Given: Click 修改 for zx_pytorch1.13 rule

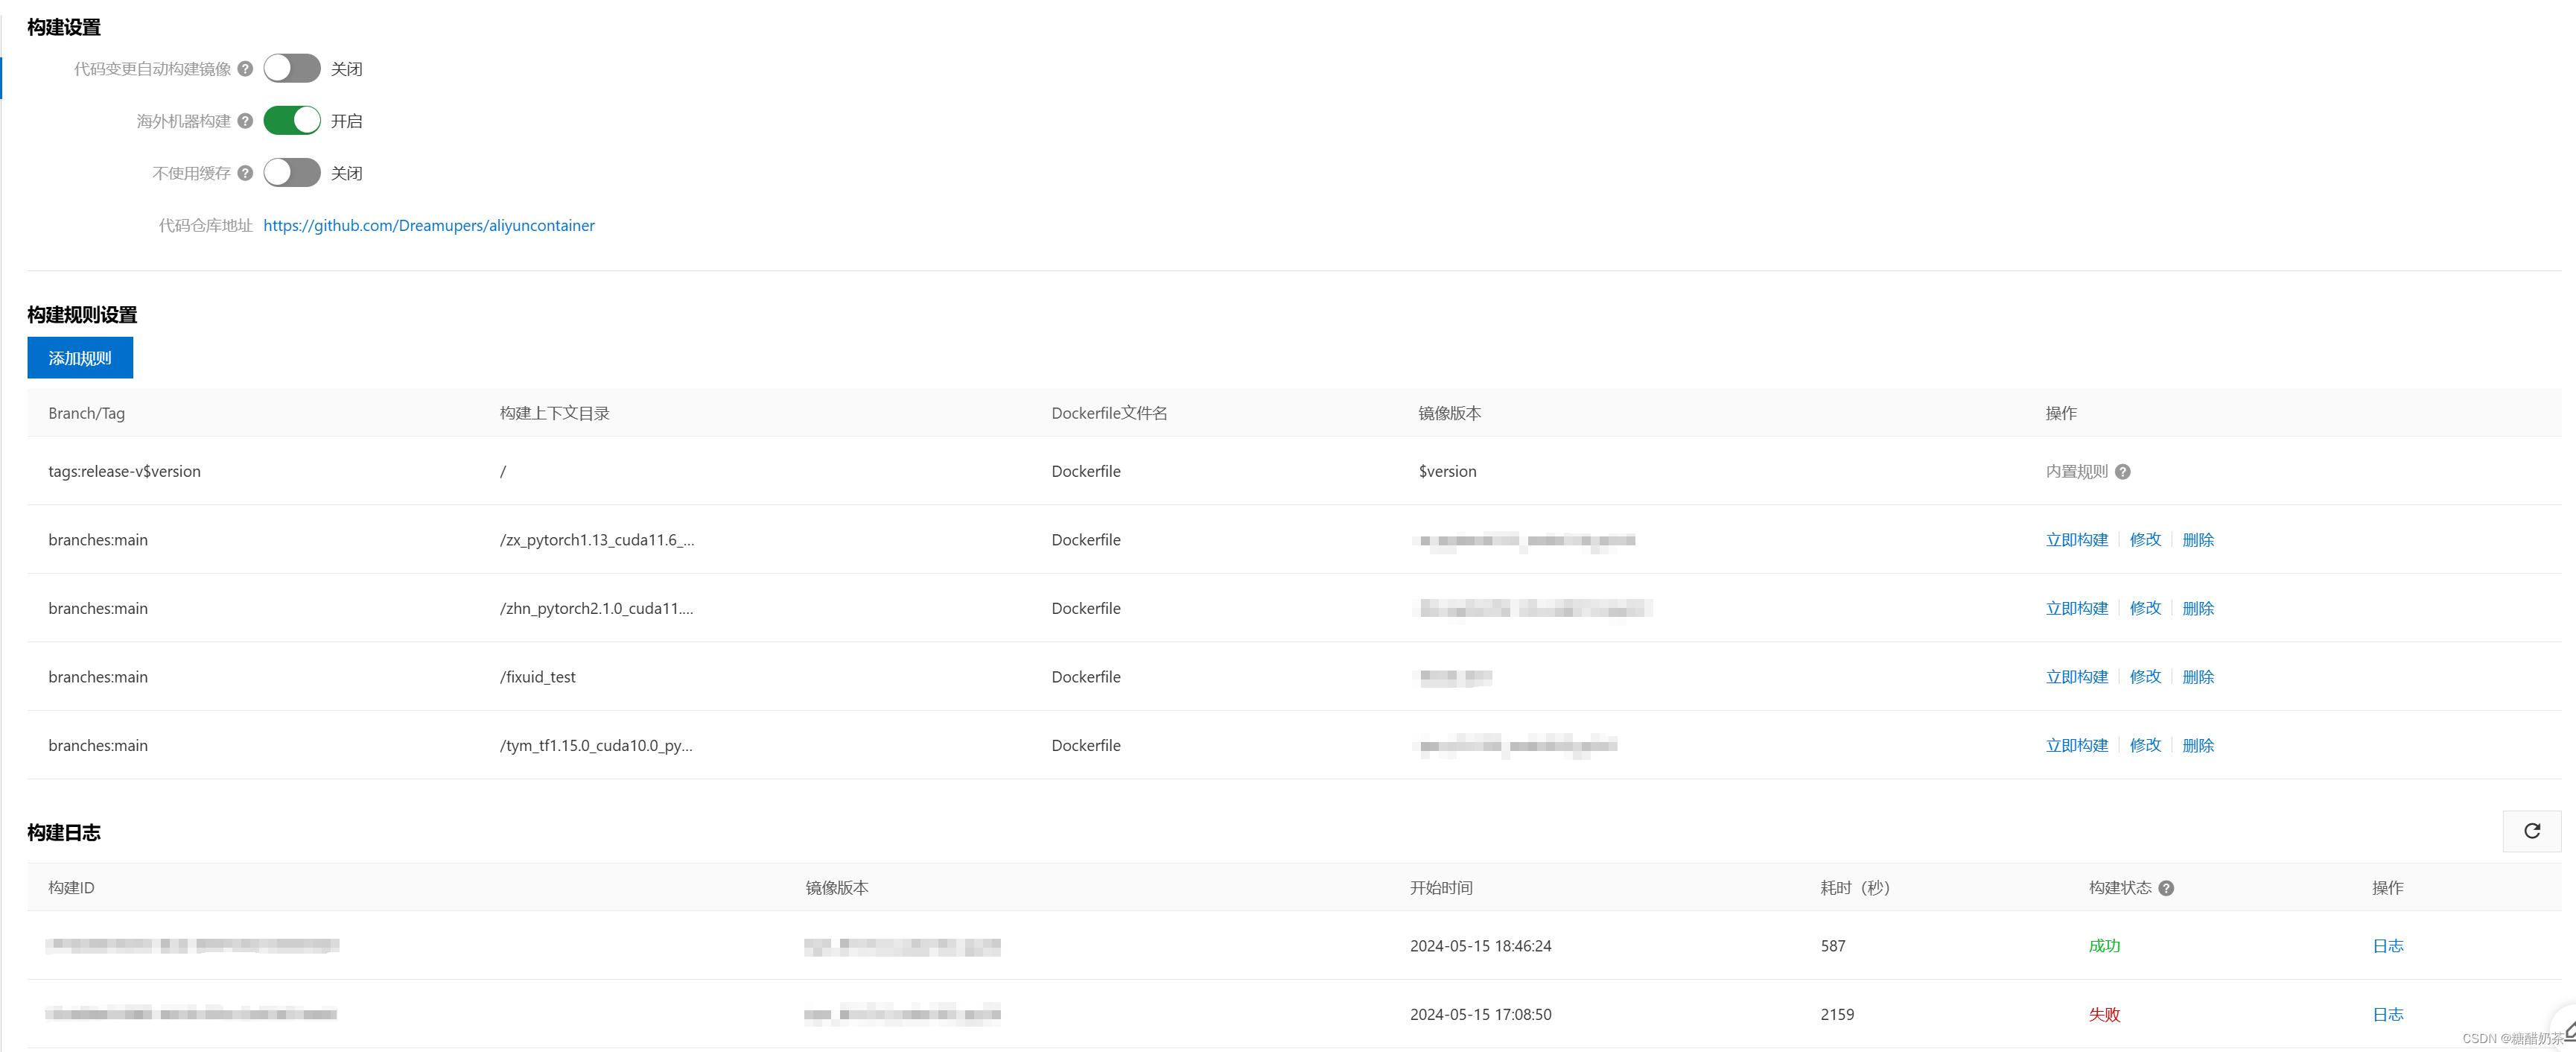Looking at the screenshot, I should pyautogui.click(x=2145, y=540).
